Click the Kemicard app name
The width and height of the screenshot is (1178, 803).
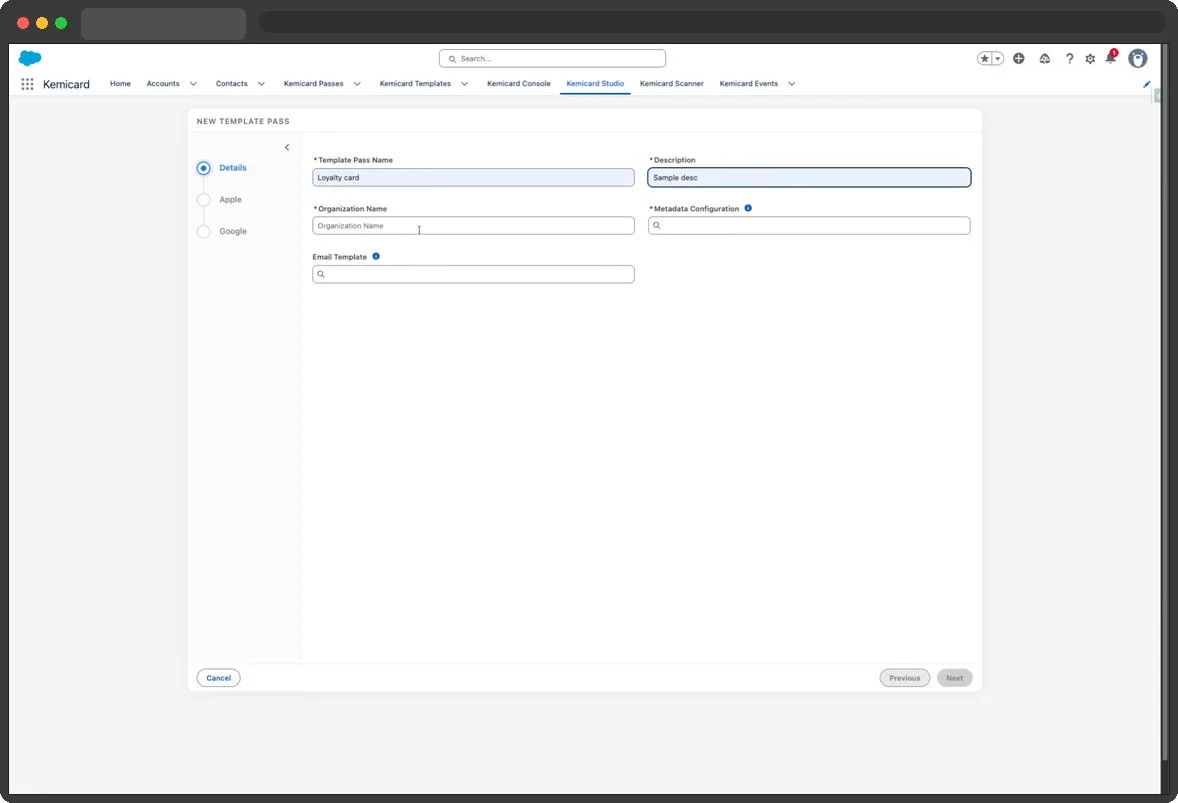coord(66,84)
